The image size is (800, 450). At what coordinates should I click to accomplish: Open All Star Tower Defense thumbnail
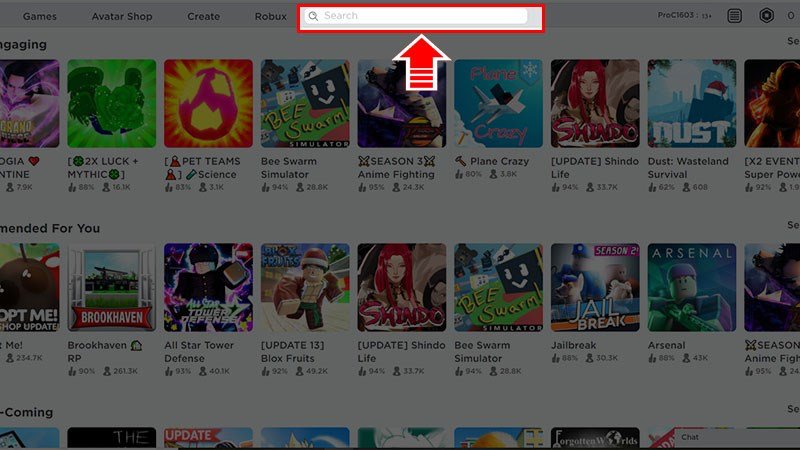click(208, 288)
